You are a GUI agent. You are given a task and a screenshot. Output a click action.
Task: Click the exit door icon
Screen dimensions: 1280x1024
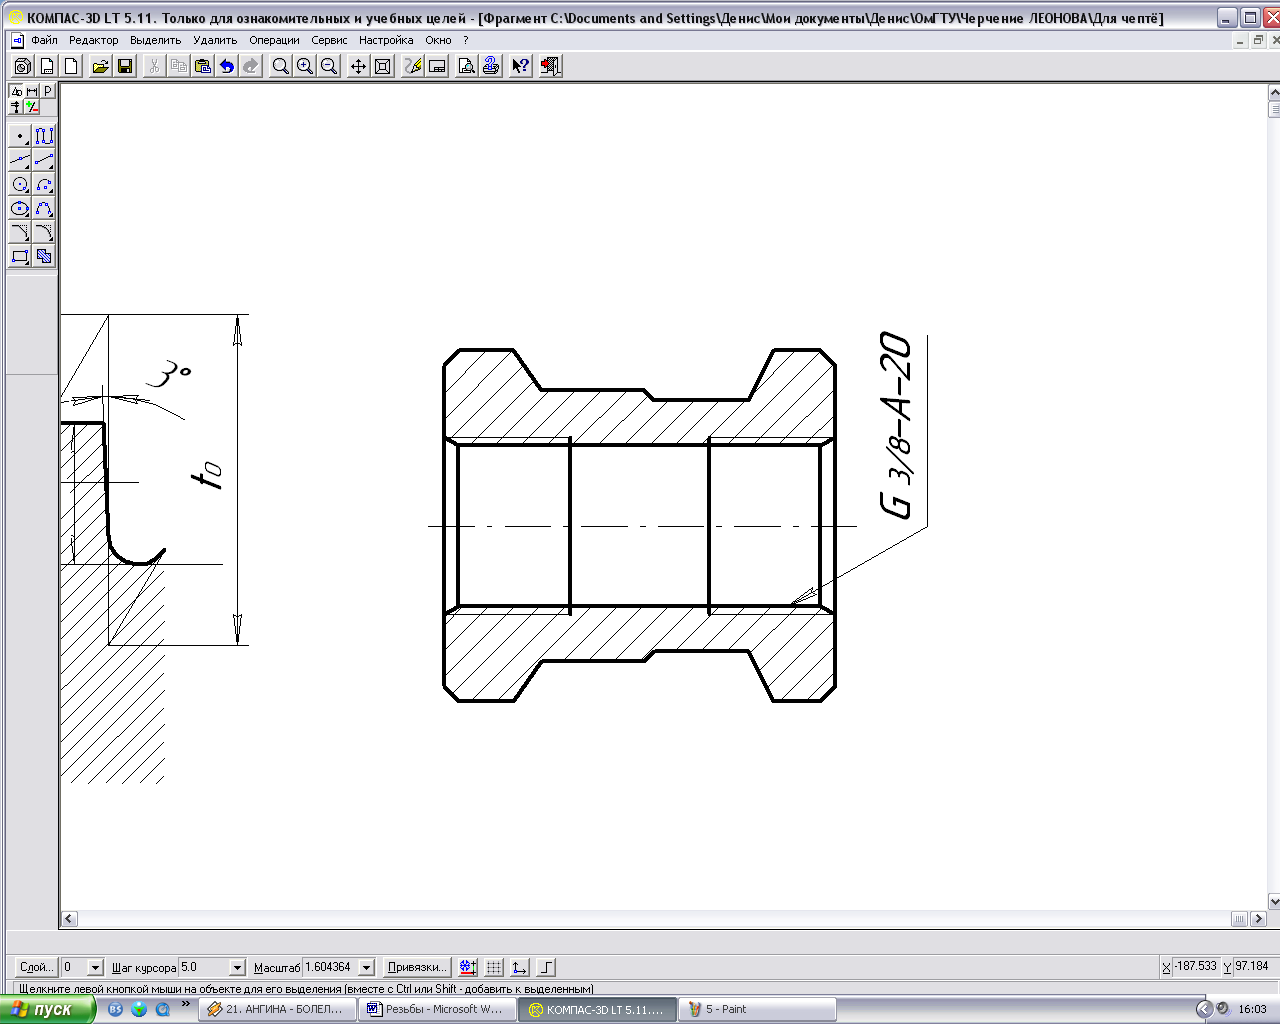coord(550,66)
